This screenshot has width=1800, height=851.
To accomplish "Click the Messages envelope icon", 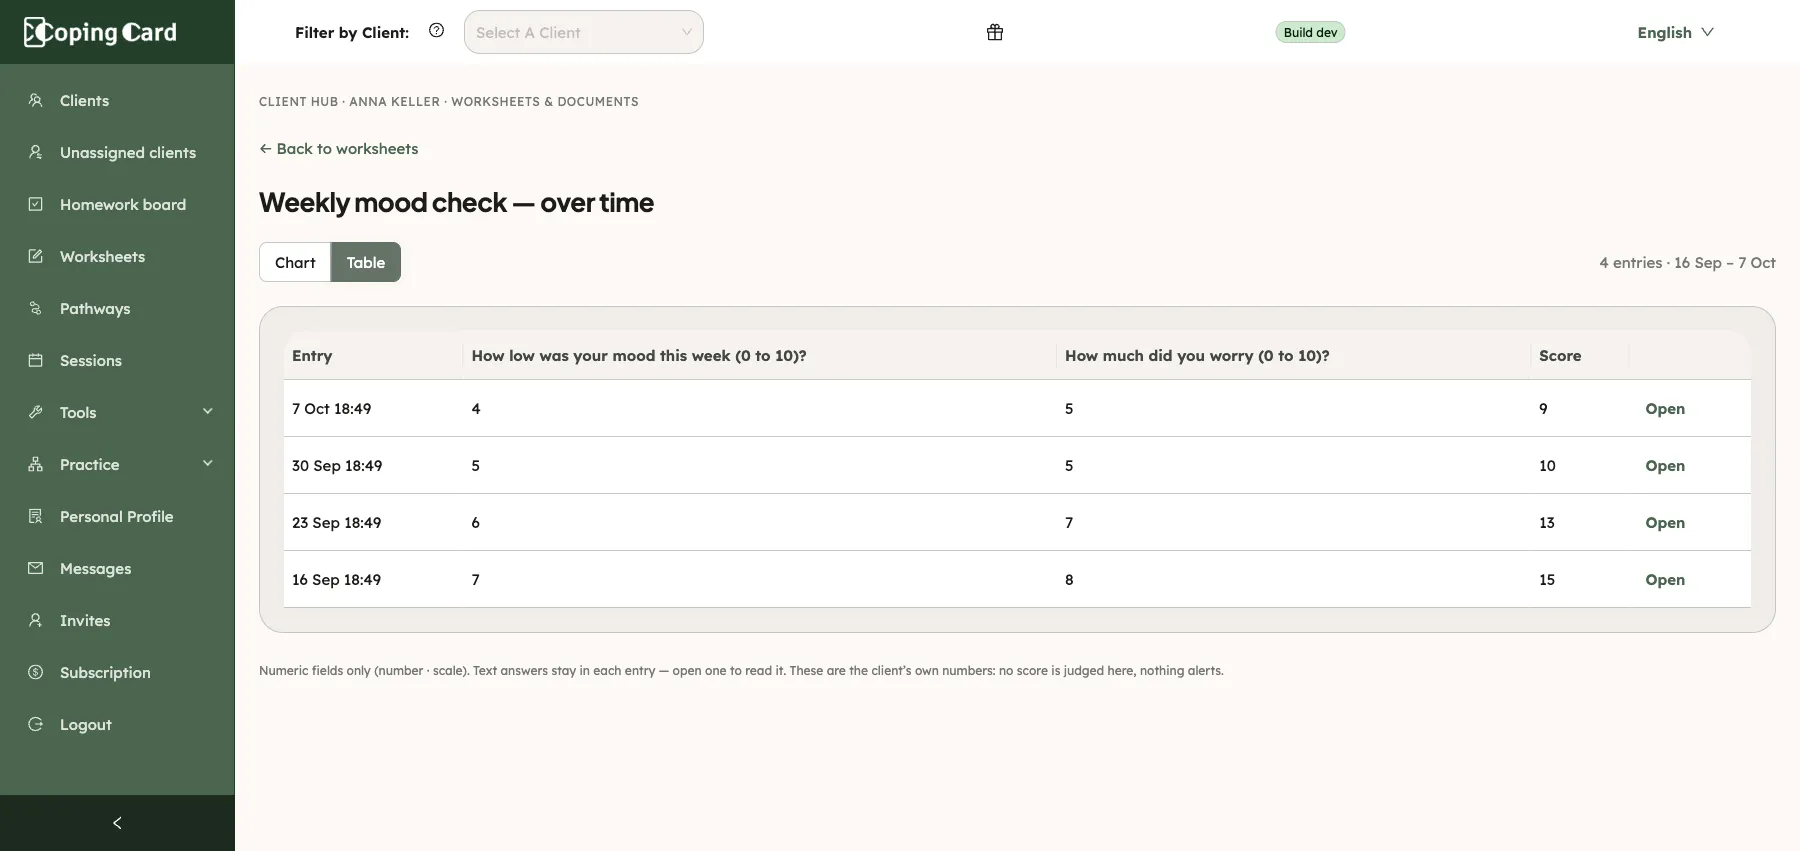I will pyautogui.click(x=36, y=568).
